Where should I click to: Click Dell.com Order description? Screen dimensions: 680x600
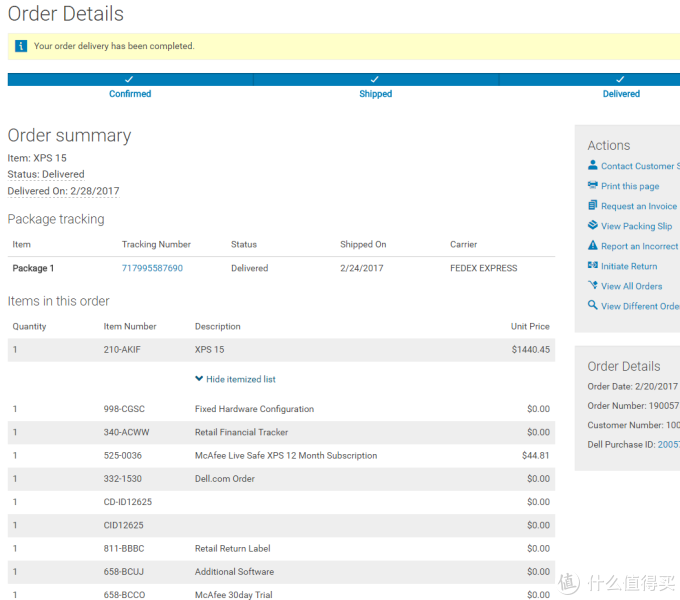coord(225,479)
